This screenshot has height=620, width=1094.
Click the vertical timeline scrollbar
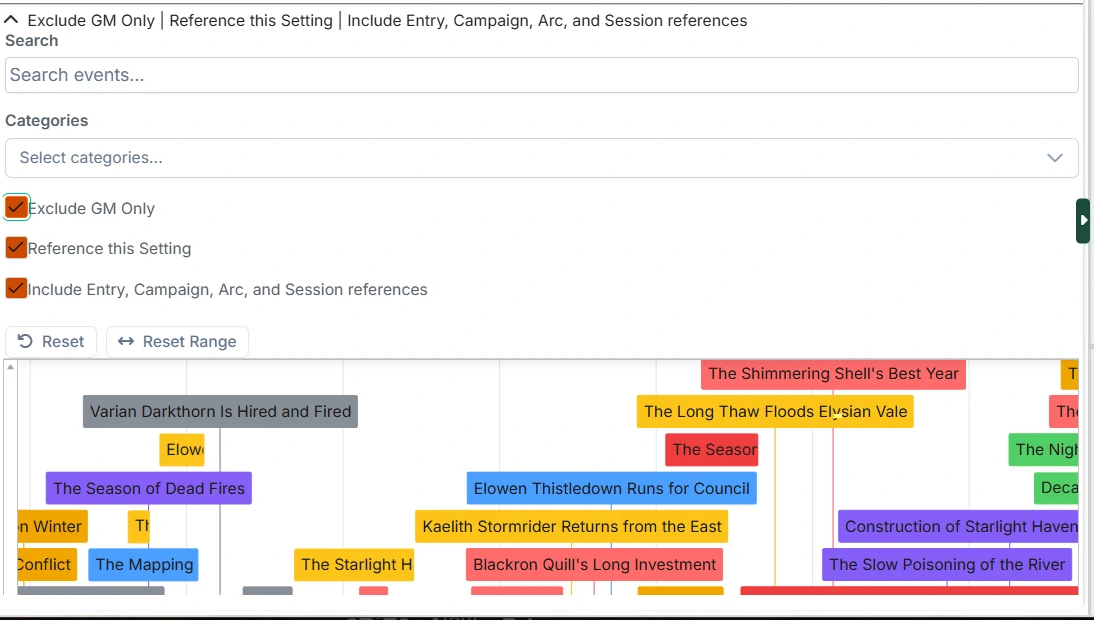point(10,480)
